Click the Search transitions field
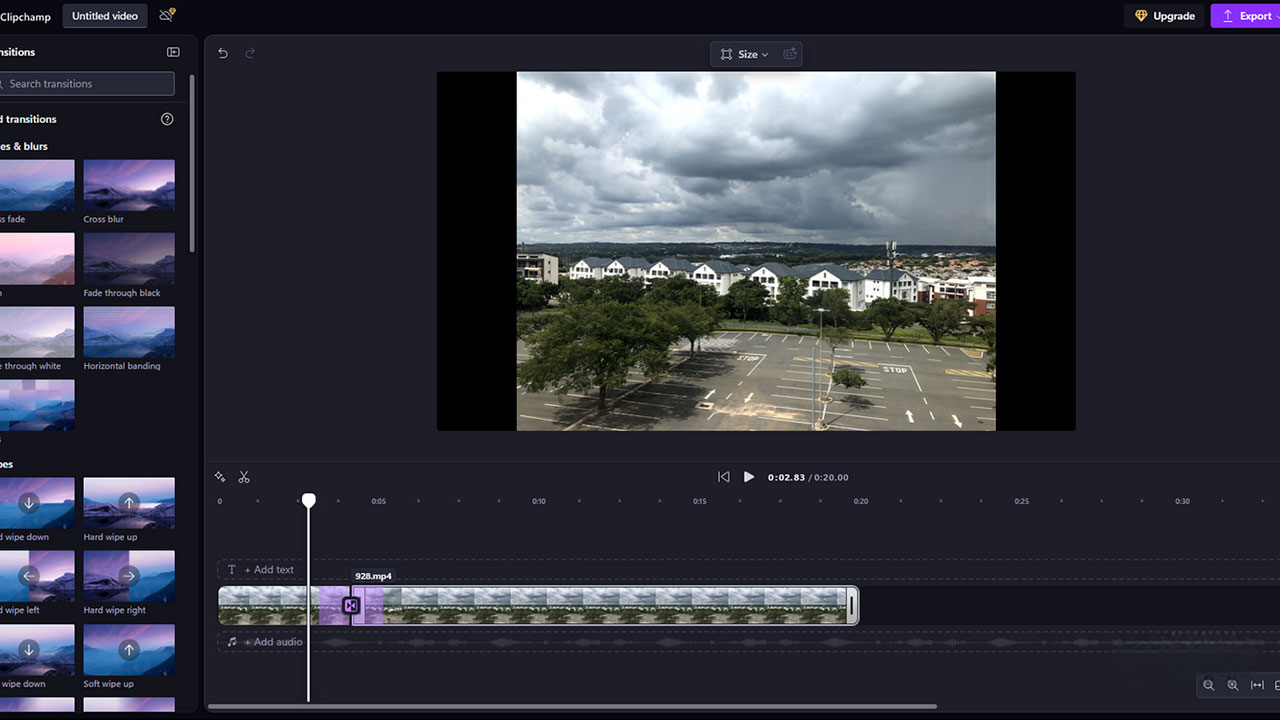The height and width of the screenshot is (720, 1280). click(85, 84)
